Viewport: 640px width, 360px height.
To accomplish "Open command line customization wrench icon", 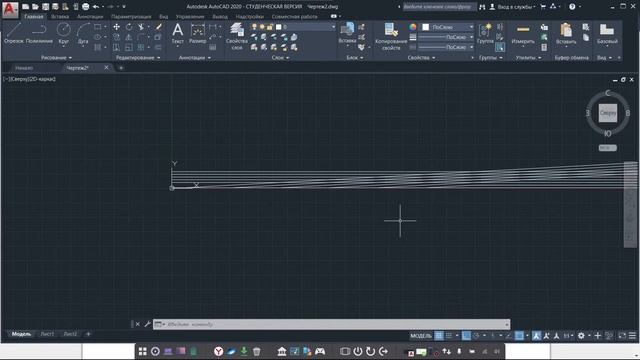I will [x=147, y=324].
